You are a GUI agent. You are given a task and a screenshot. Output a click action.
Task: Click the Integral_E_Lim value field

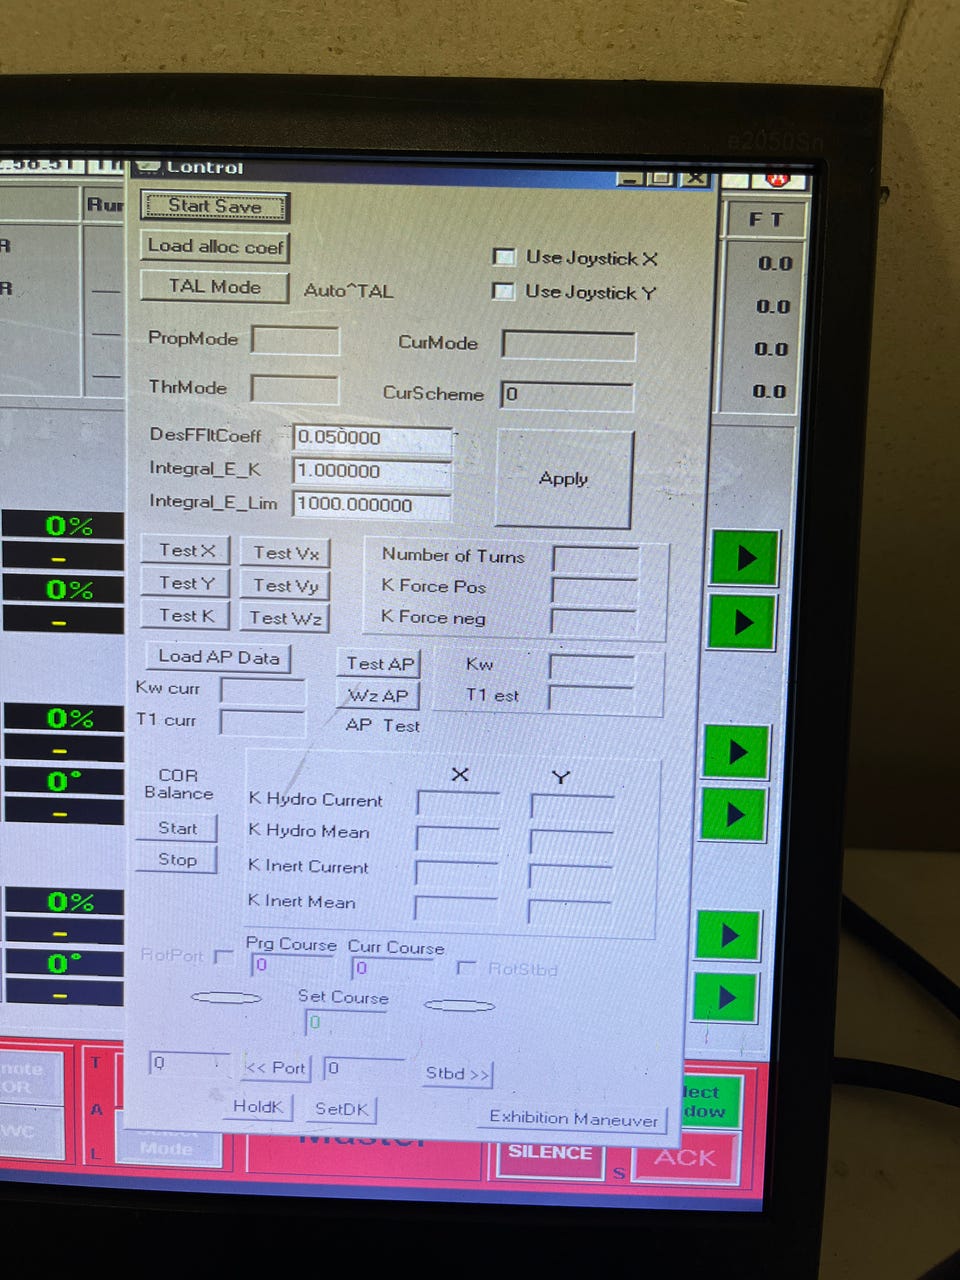[370, 505]
